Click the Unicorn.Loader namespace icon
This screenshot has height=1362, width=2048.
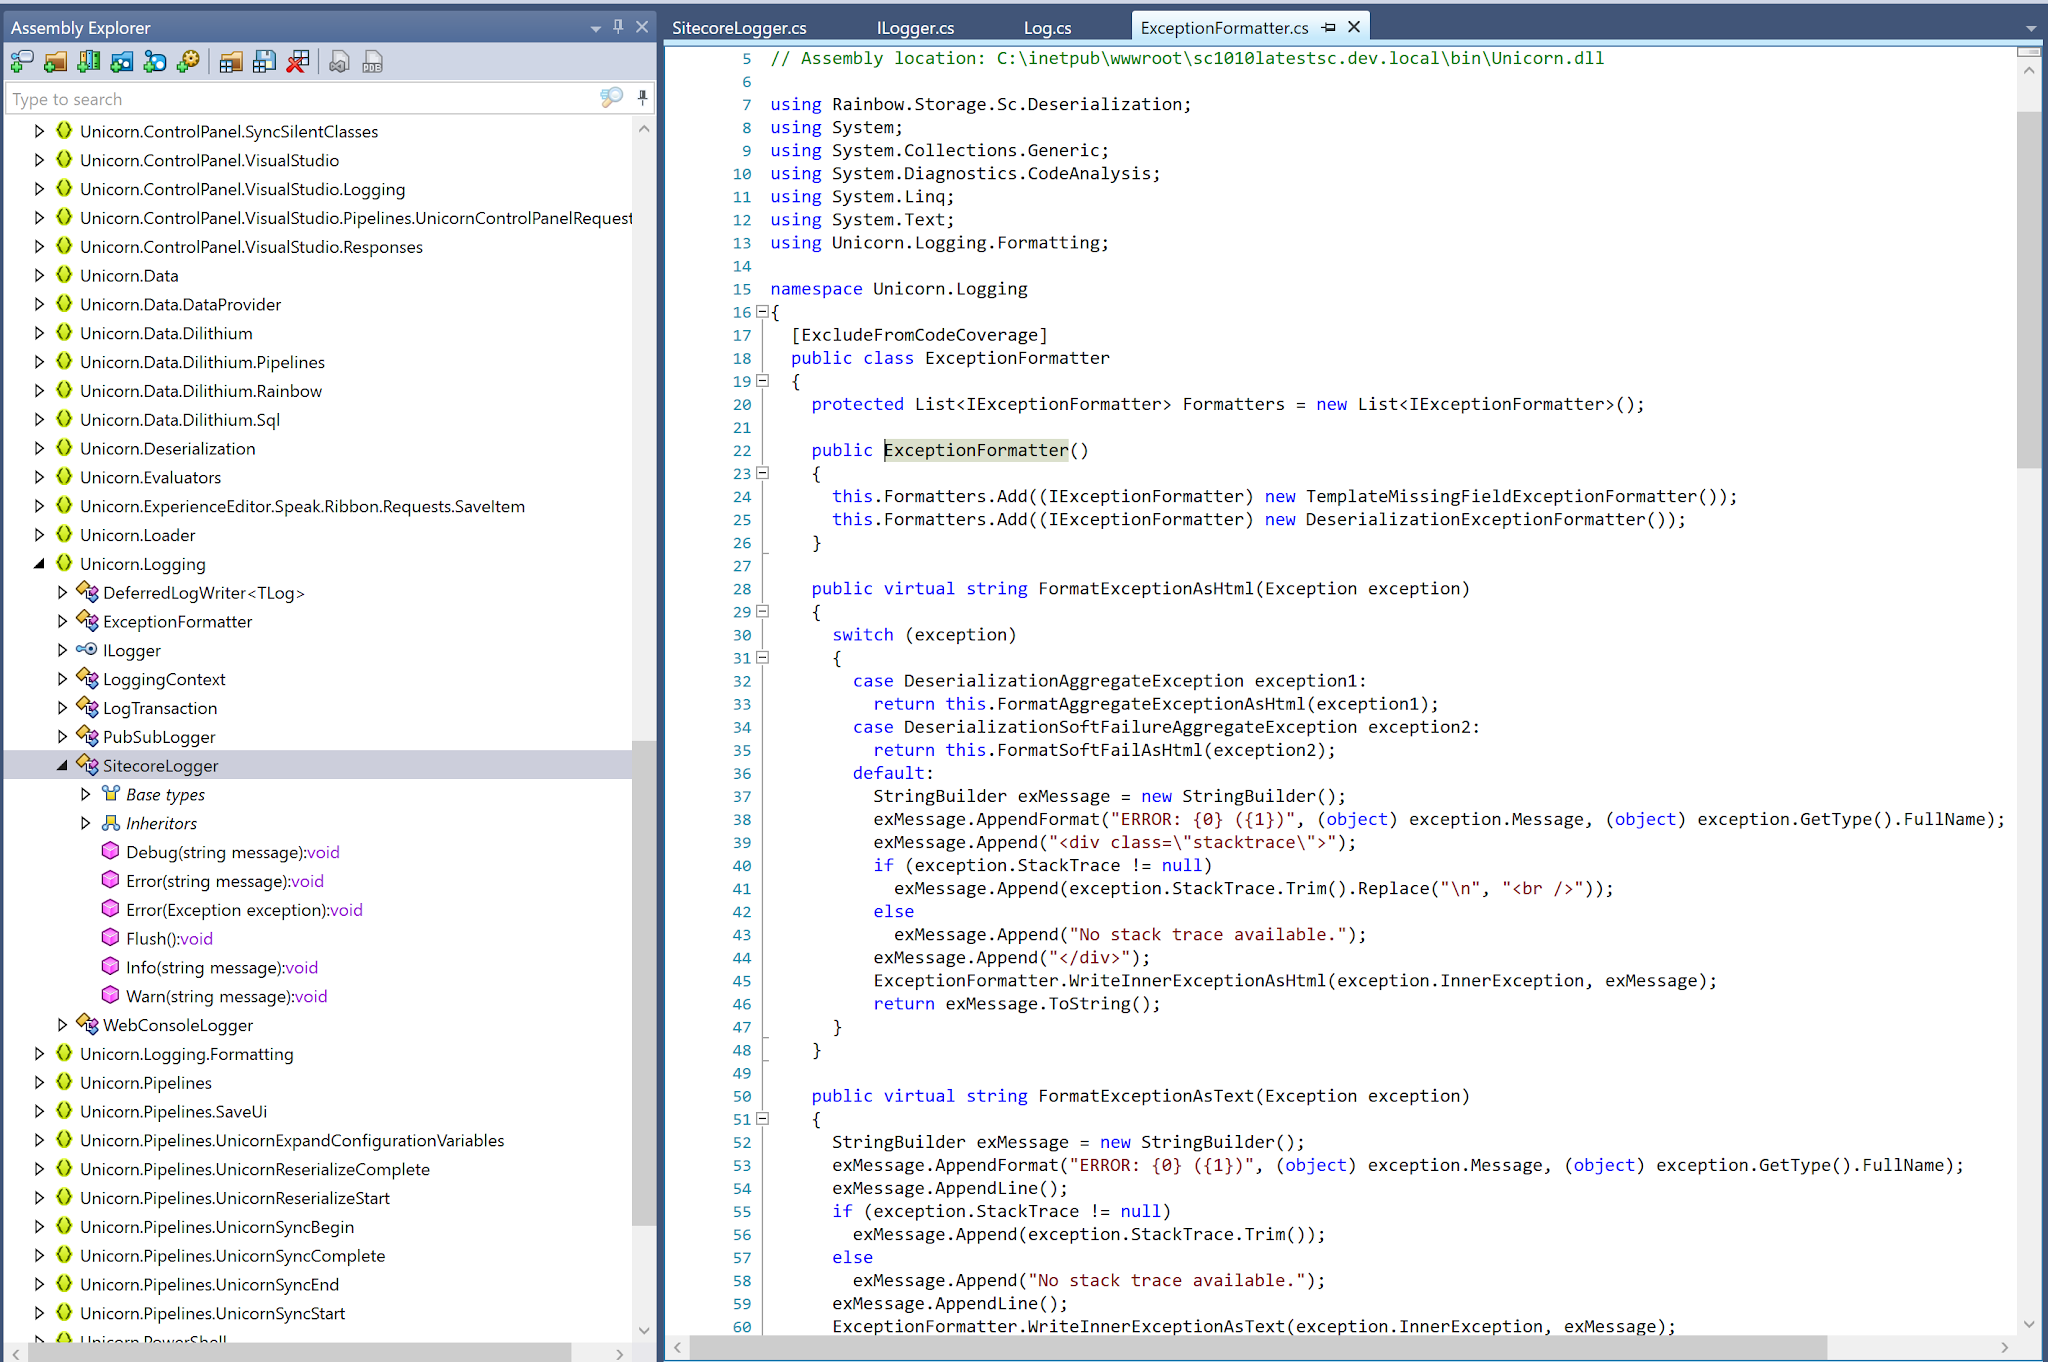tap(64, 534)
